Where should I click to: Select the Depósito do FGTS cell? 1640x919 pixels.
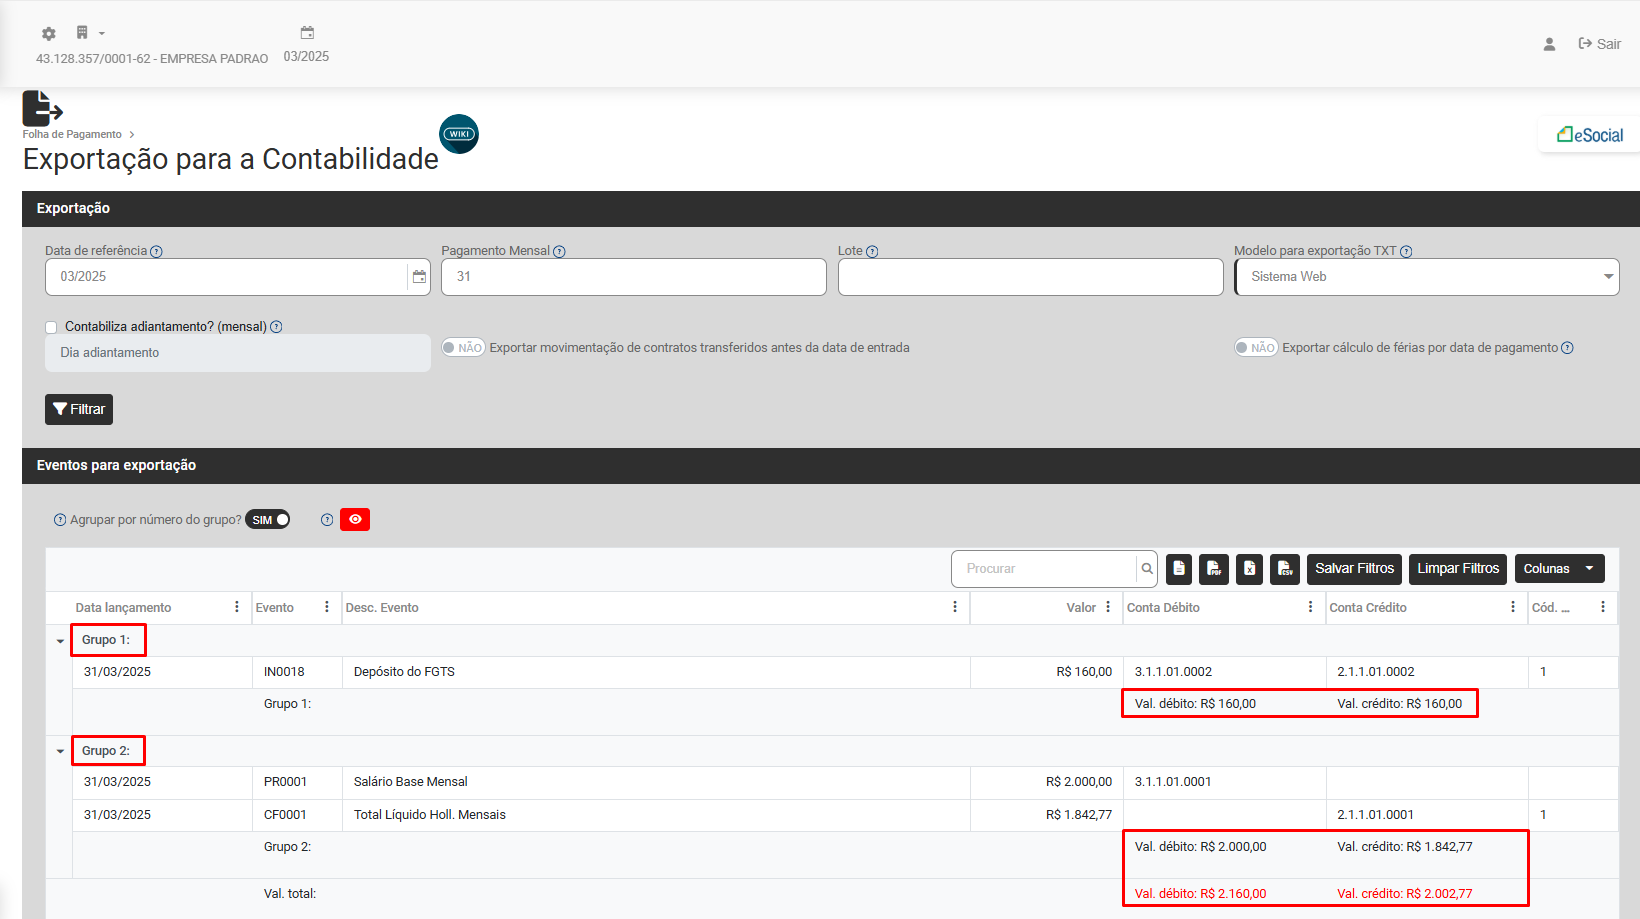656,672
